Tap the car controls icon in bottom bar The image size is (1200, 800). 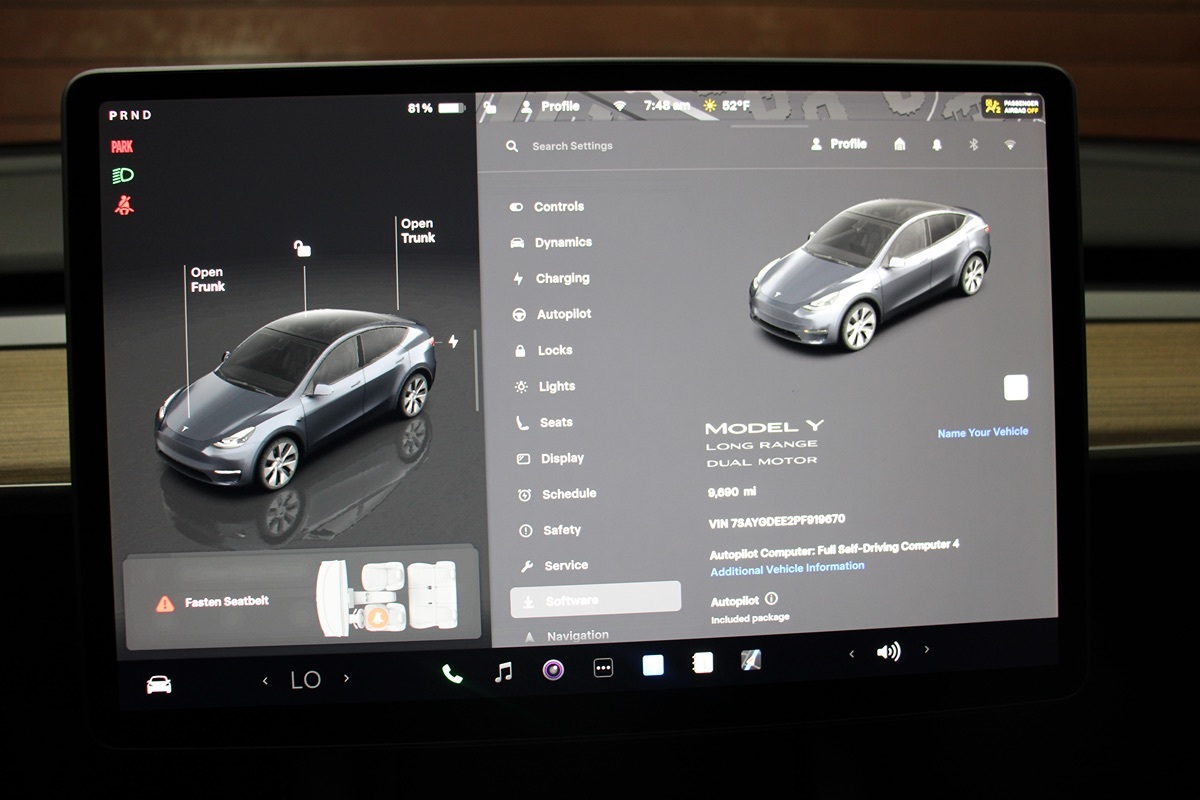(159, 684)
